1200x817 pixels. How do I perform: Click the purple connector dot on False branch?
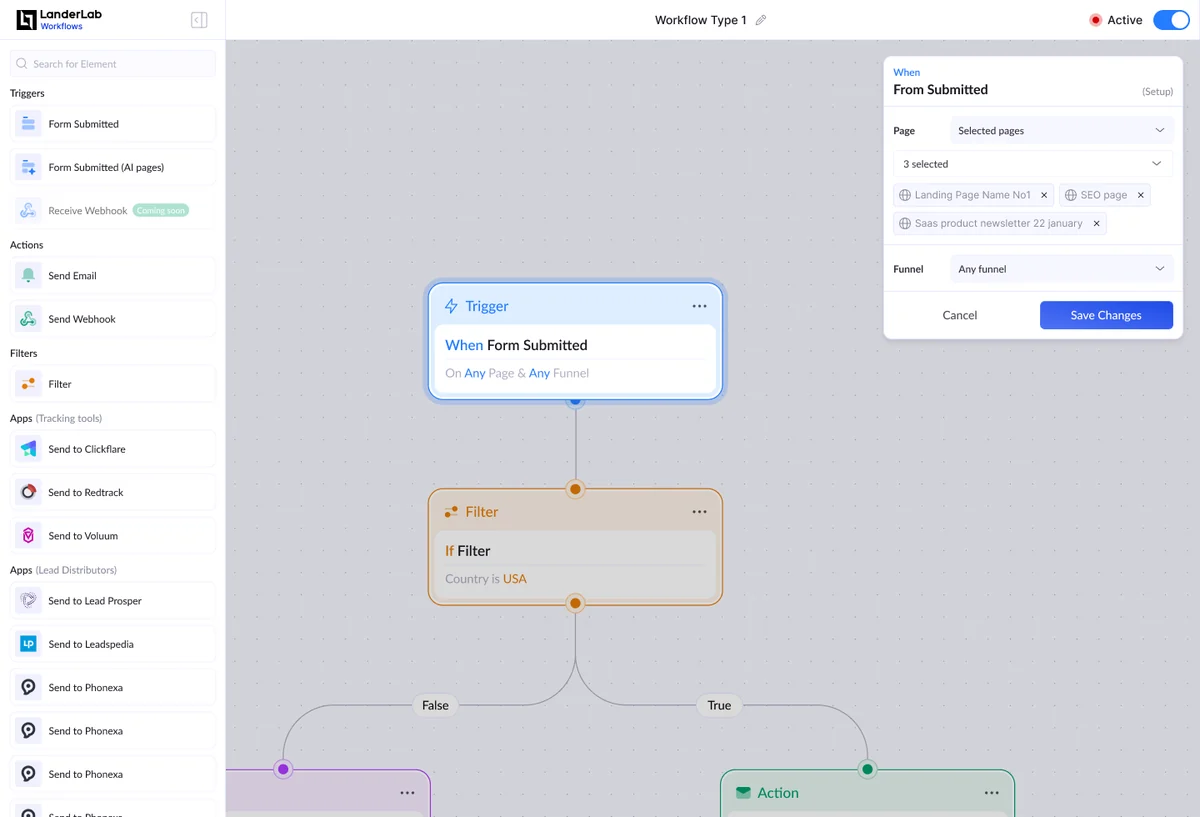(x=283, y=769)
